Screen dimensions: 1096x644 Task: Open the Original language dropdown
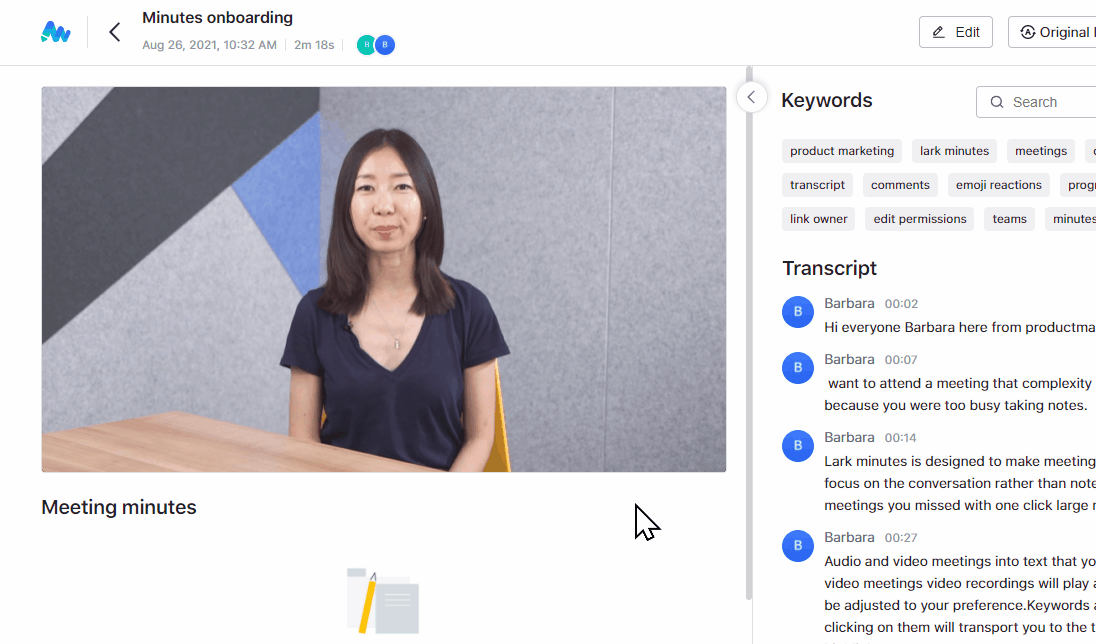pos(1052,32)
